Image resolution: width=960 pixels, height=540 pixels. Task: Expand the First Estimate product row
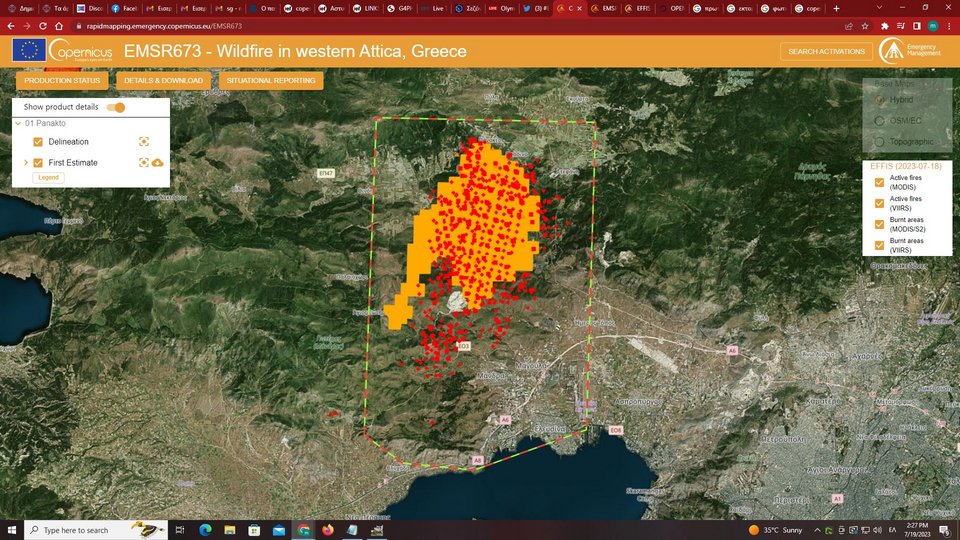(26, 162)
